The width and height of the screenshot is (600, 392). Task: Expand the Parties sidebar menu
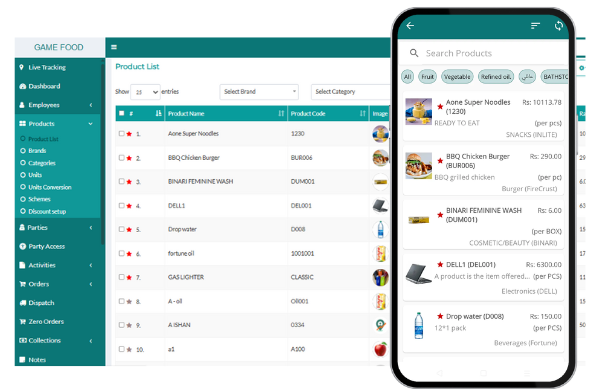pos(56,227)
